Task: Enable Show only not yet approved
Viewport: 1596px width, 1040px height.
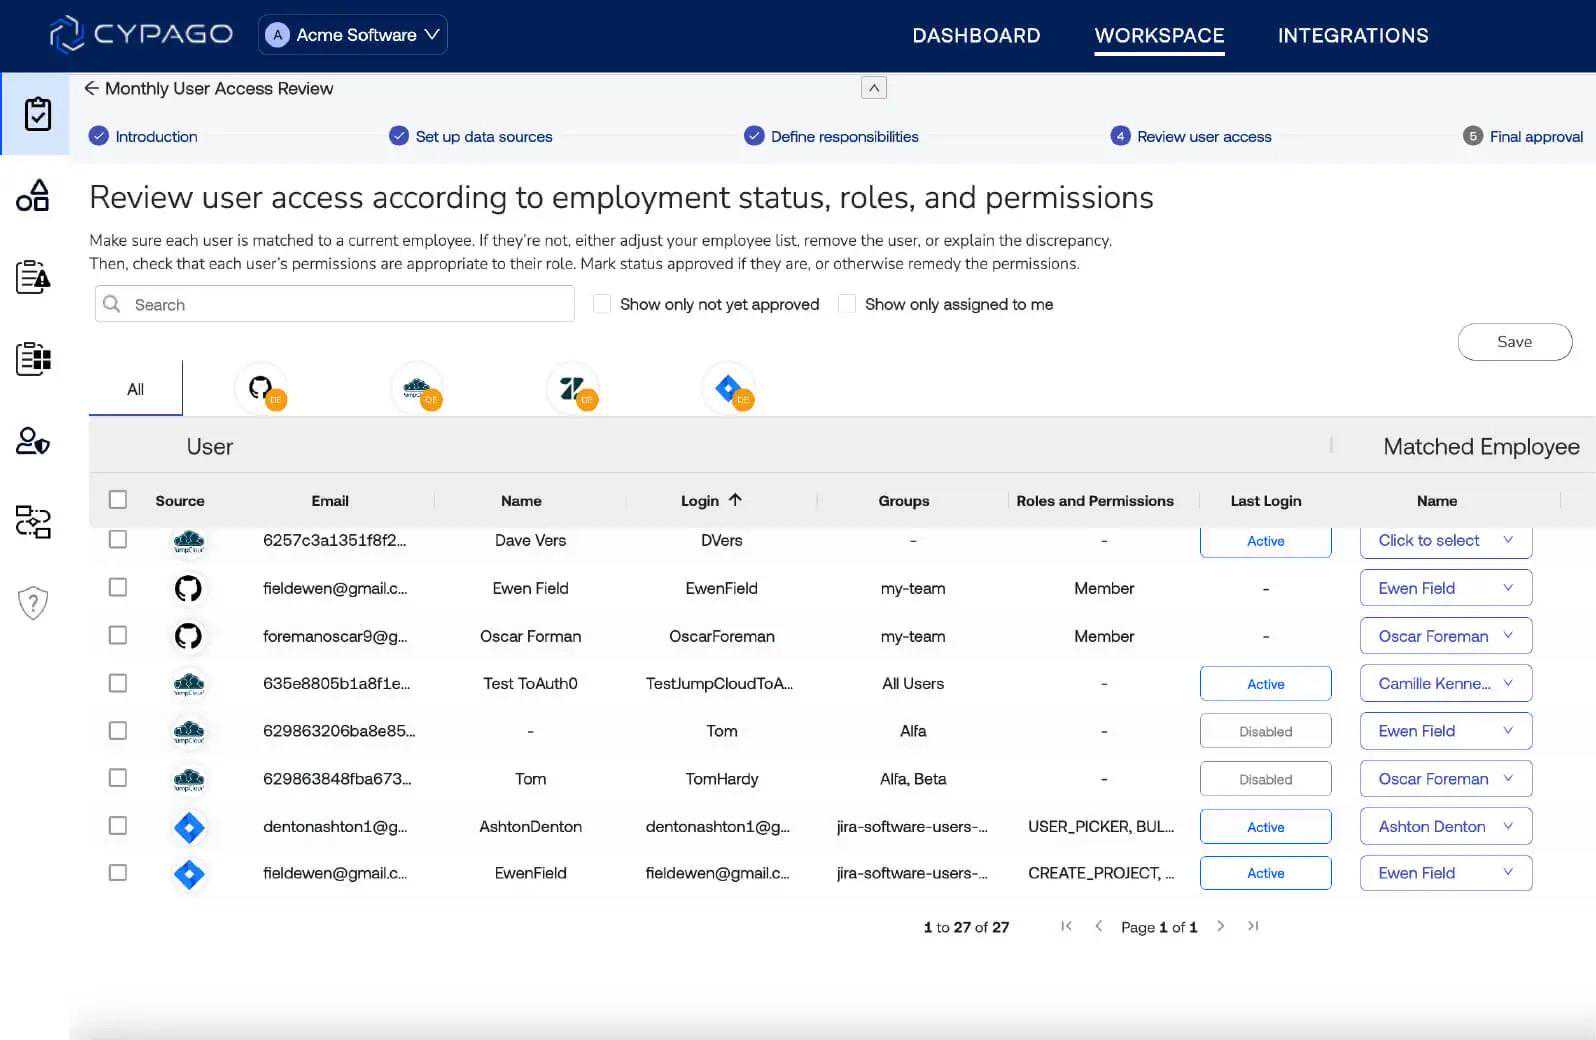Action: coord(602,304)
